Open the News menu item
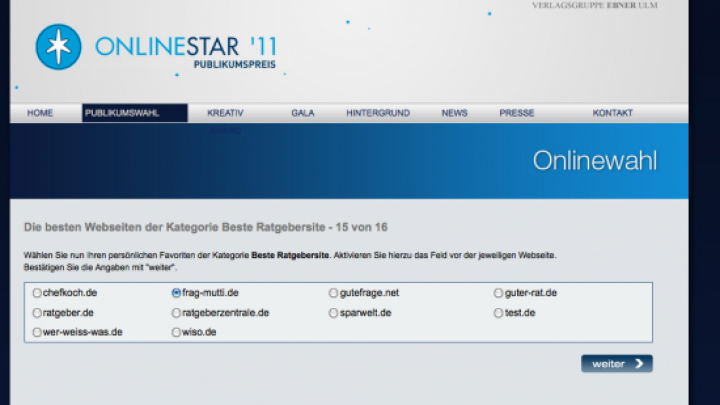 pos(455,113)
